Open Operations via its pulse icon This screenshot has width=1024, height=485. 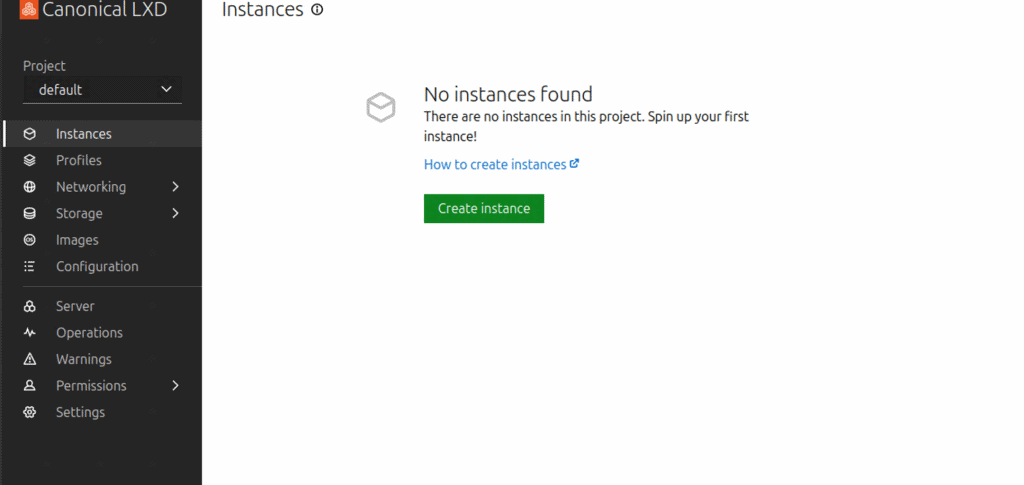click(30, 333)
